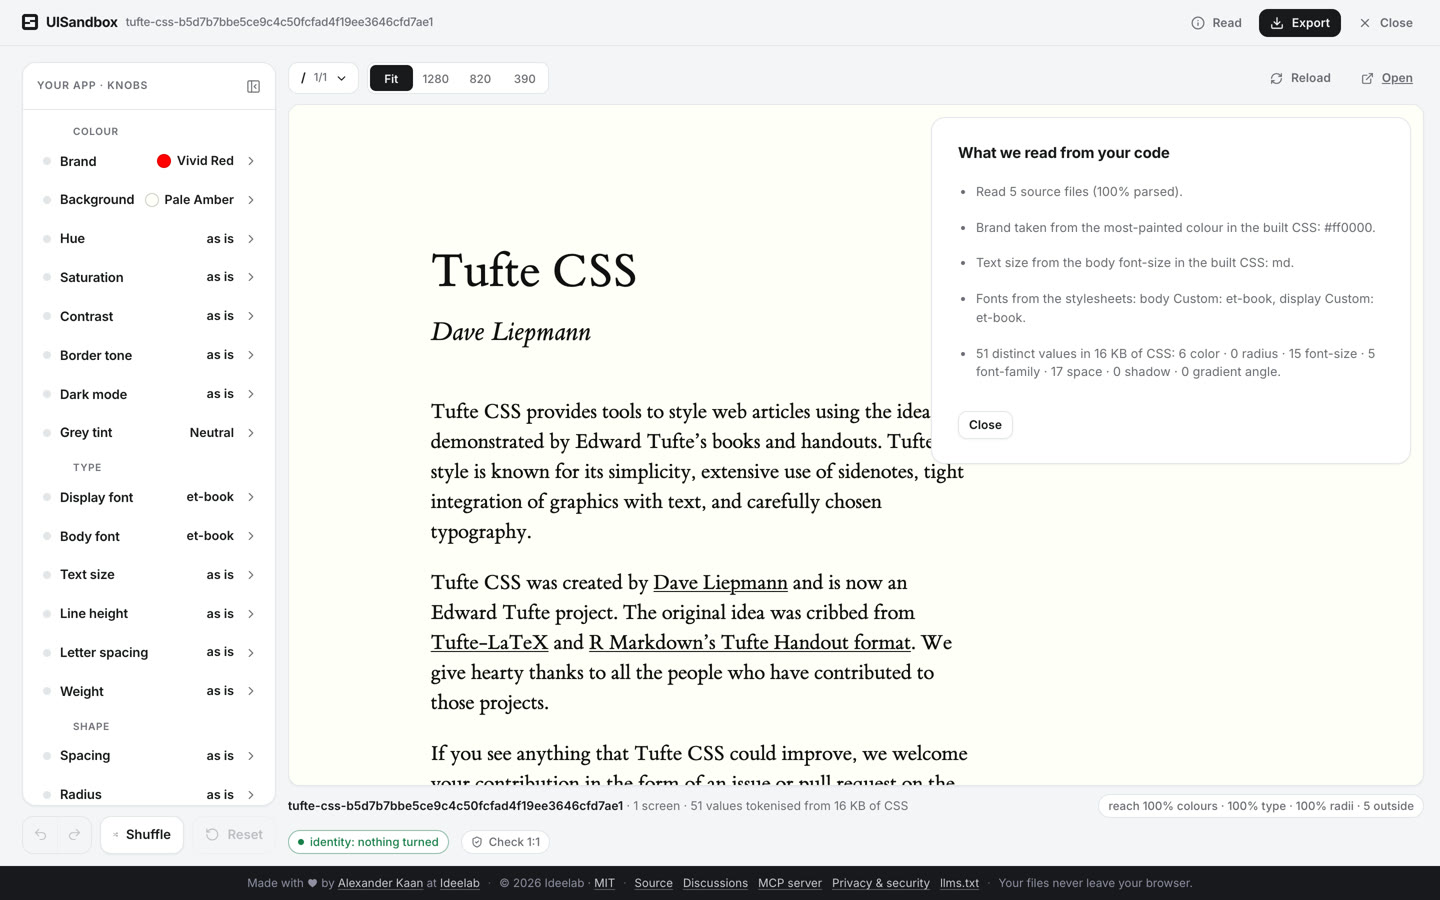Toggle the dot beside Text size
The width and height of the screenshot is (1440, 900).
click(47, 575)
